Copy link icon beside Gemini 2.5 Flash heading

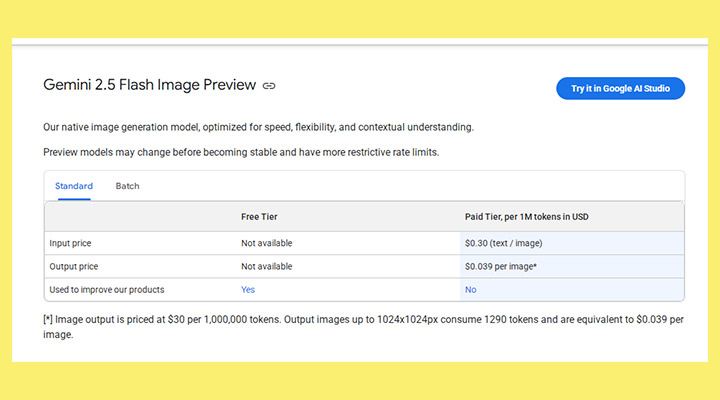[269, 86]
